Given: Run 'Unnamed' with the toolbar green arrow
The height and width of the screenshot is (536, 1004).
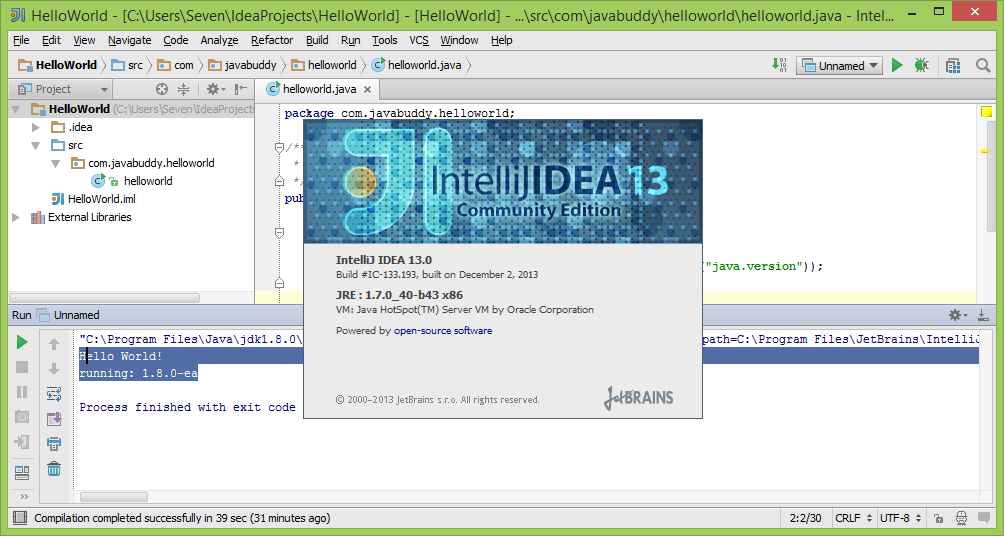Looking at the screenshot, I should 897,65.
